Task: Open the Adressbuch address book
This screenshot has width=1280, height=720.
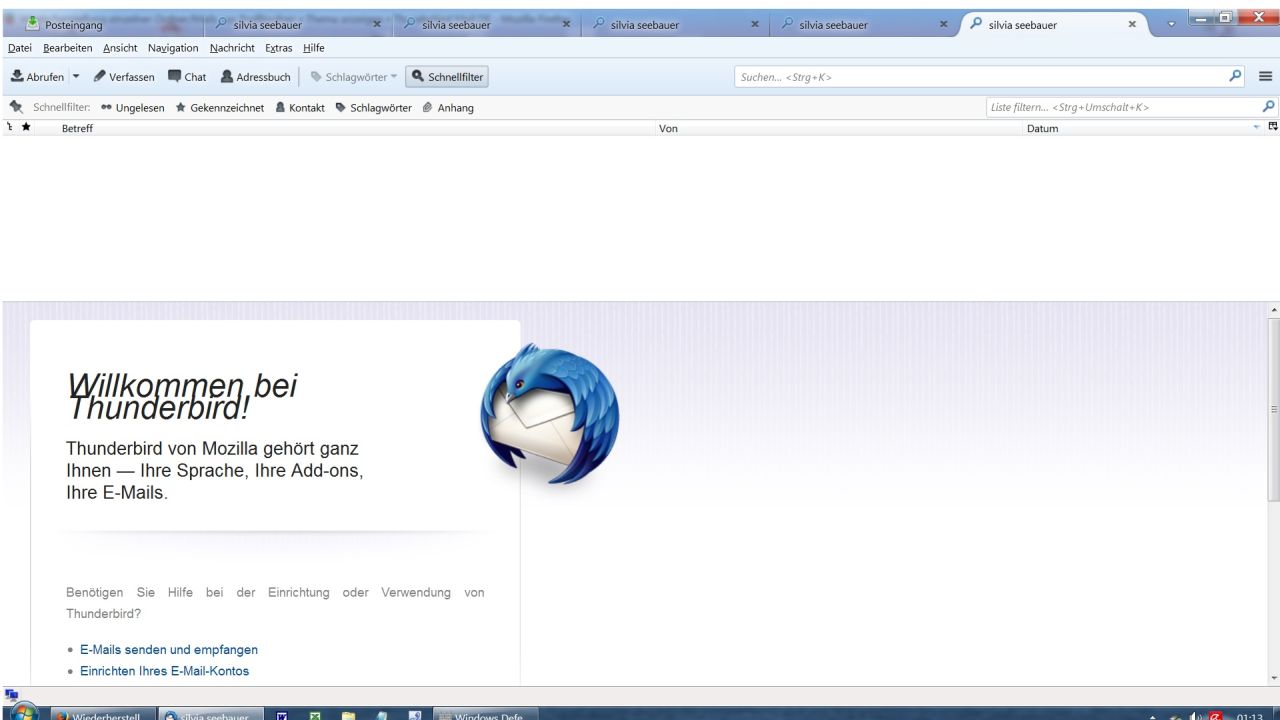Action: point(255,76)
